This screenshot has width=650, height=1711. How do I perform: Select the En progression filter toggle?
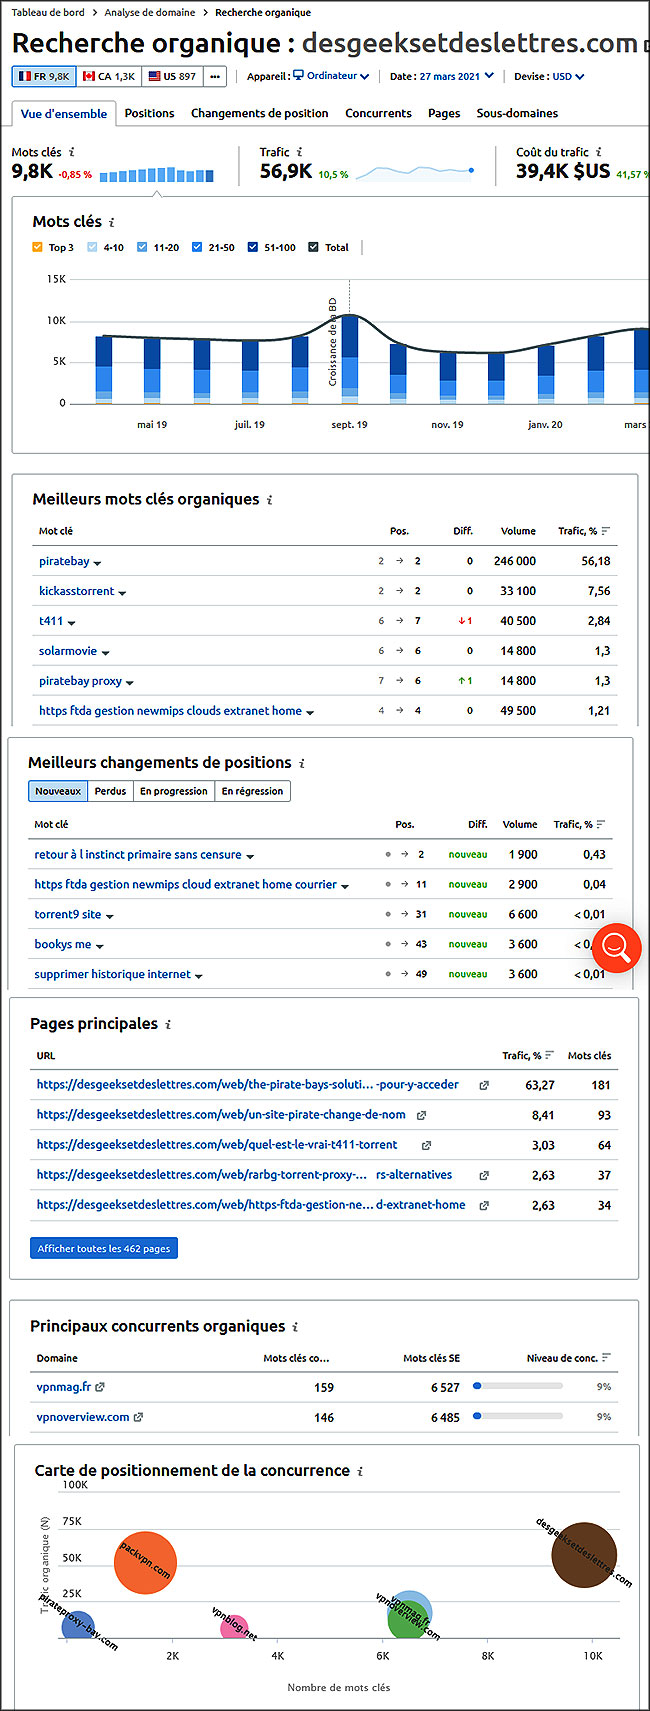click(174, 791)
